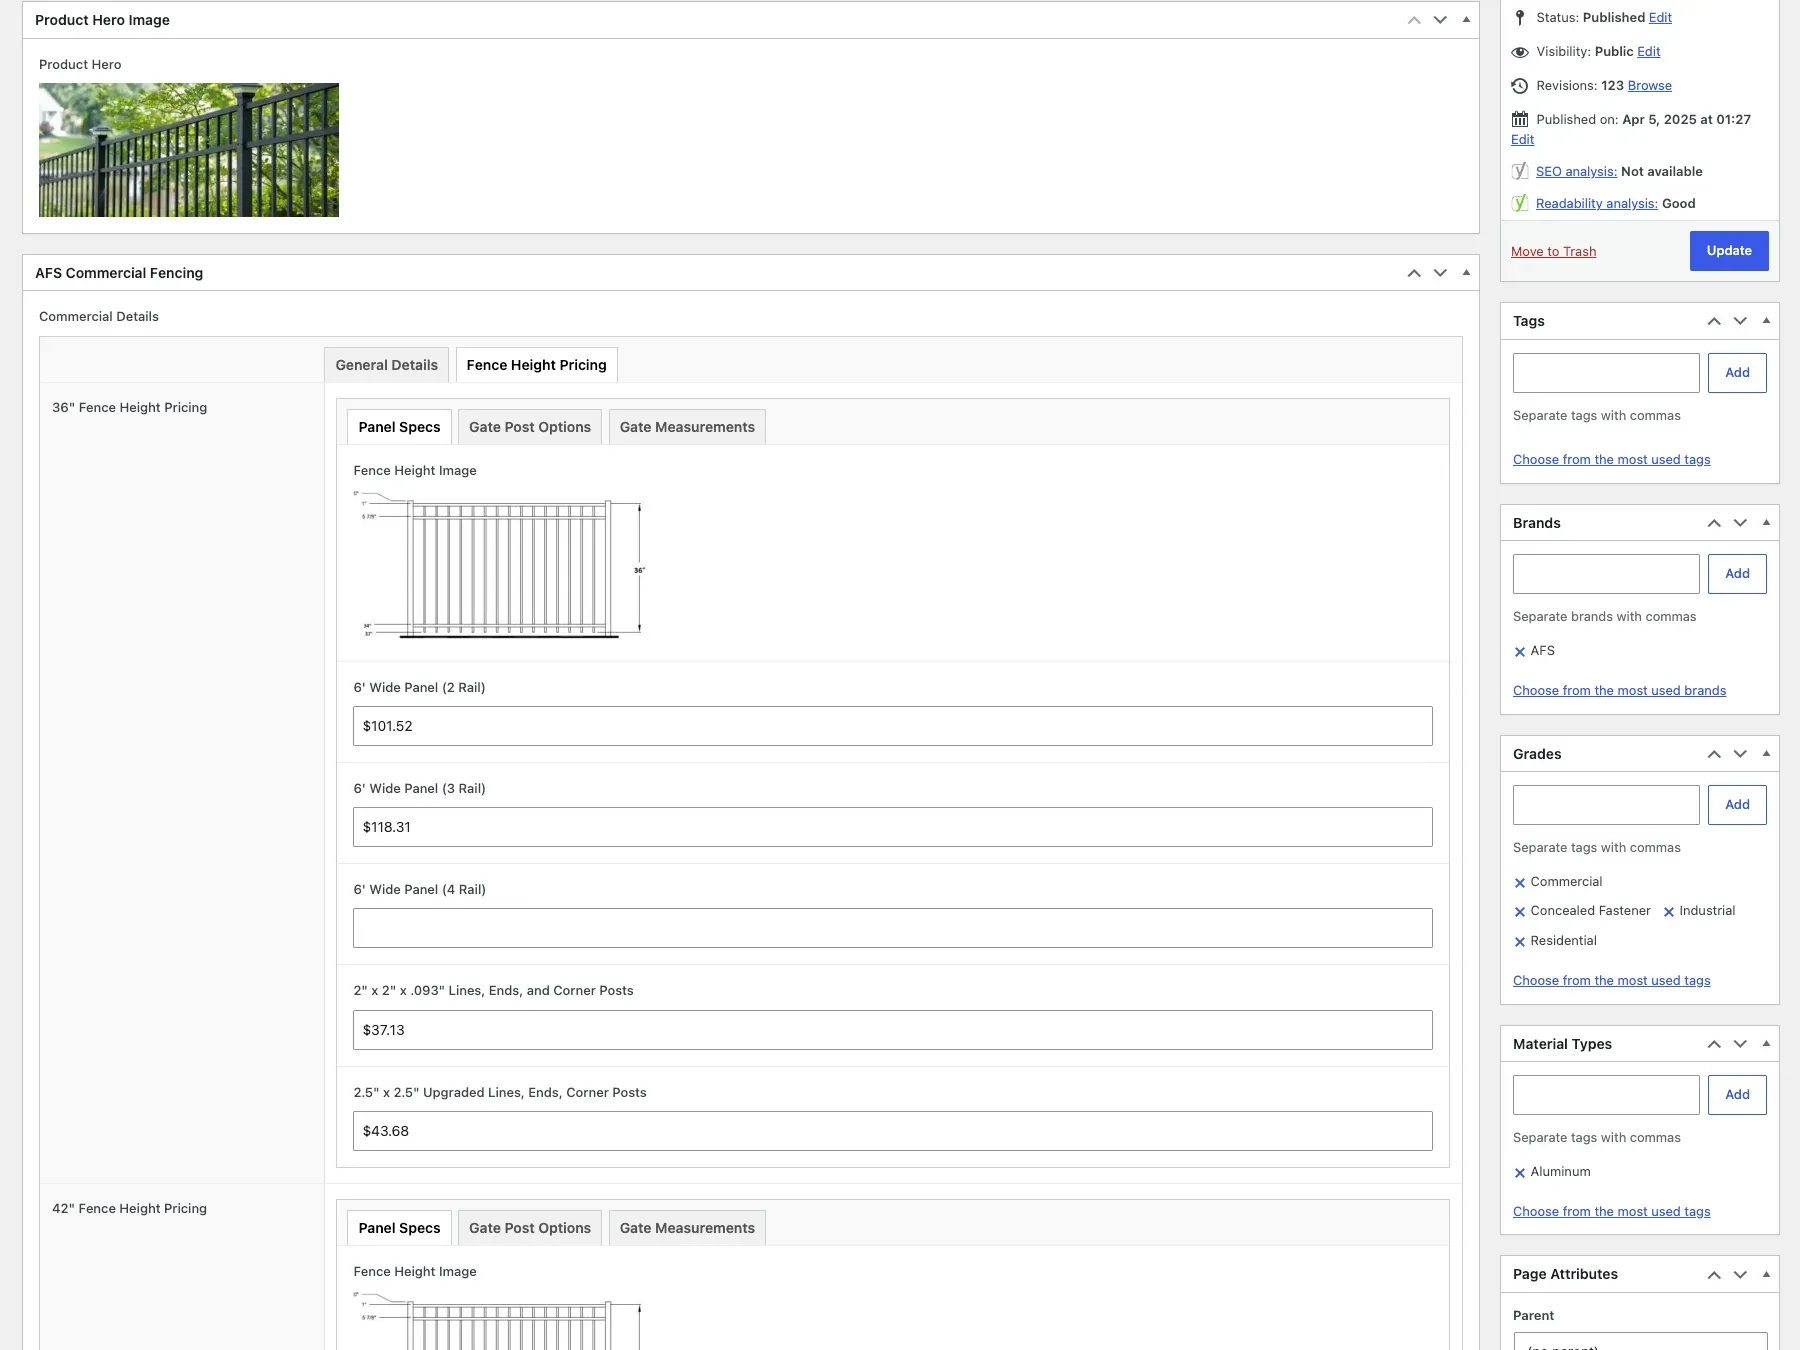Open 42" Gate Post Options tab

[x=530, y=1228]
